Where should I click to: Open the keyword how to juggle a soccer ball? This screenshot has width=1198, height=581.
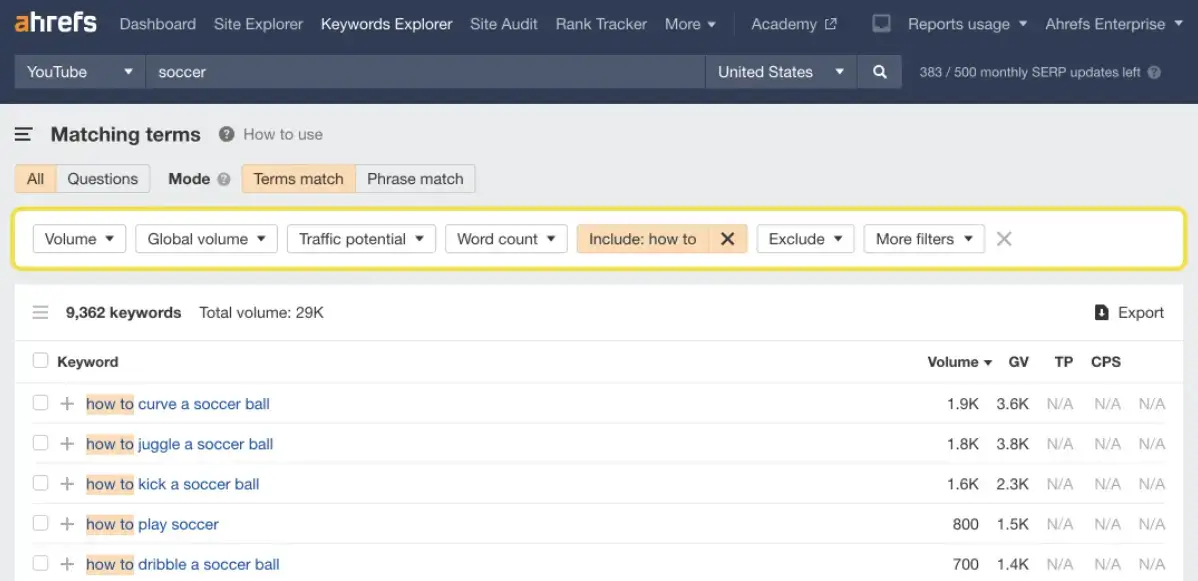[x=179, y=443]
